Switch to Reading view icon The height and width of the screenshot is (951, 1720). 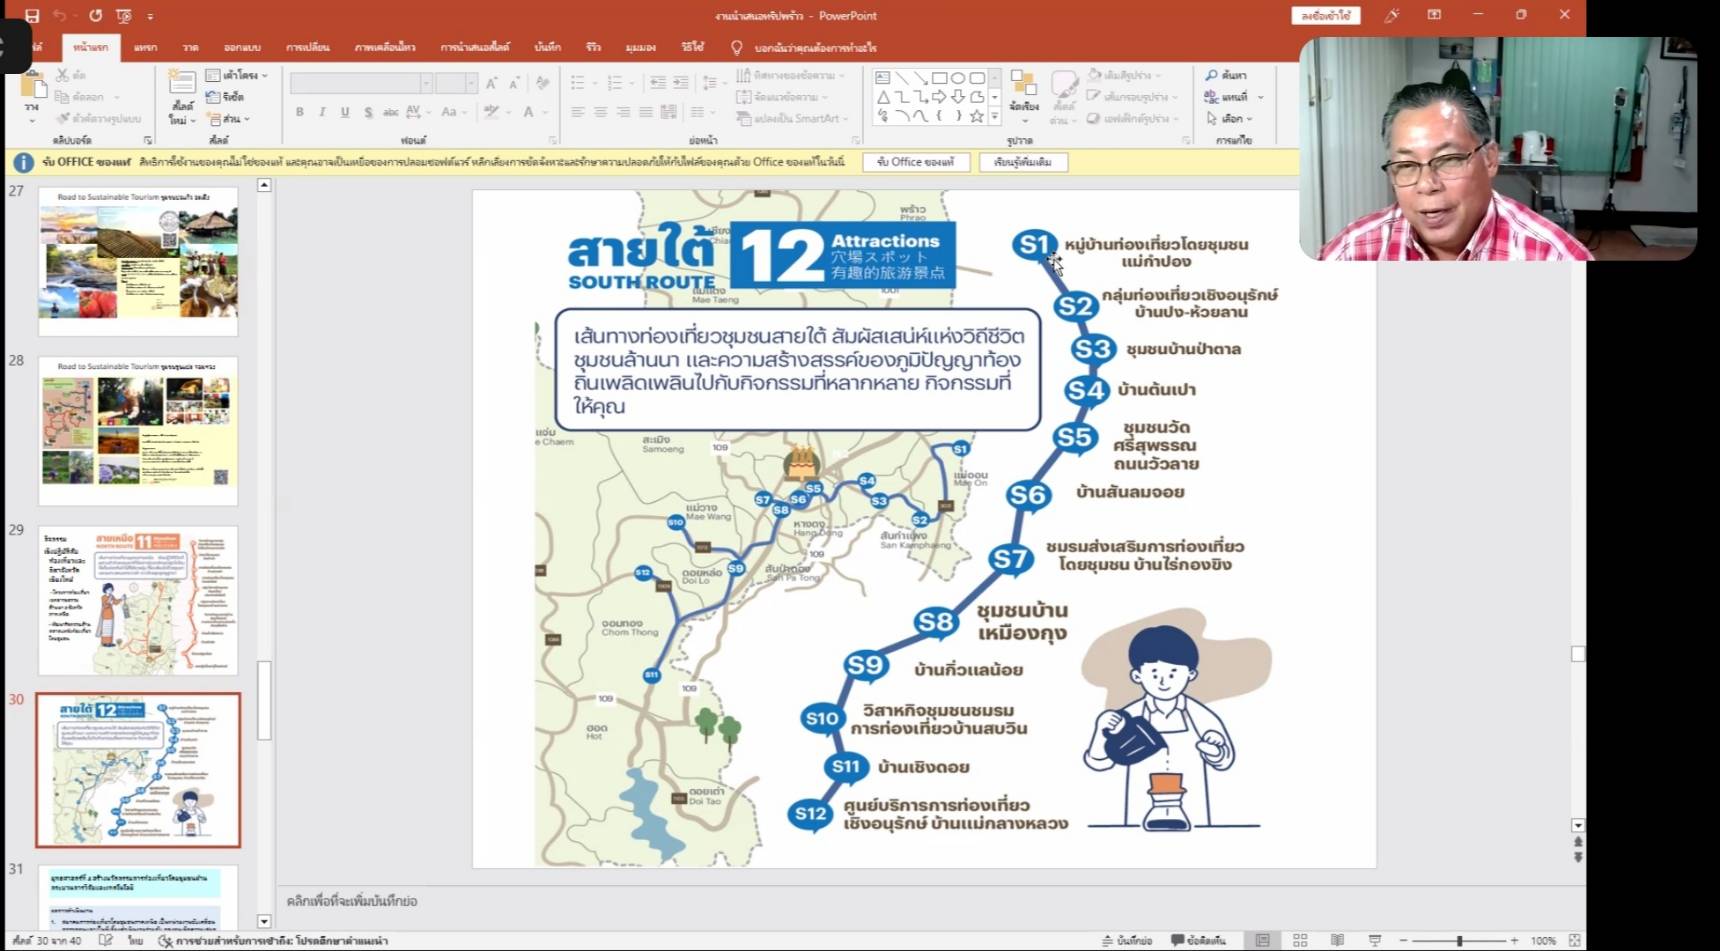pyautogui.click(x=1337, y=940)
